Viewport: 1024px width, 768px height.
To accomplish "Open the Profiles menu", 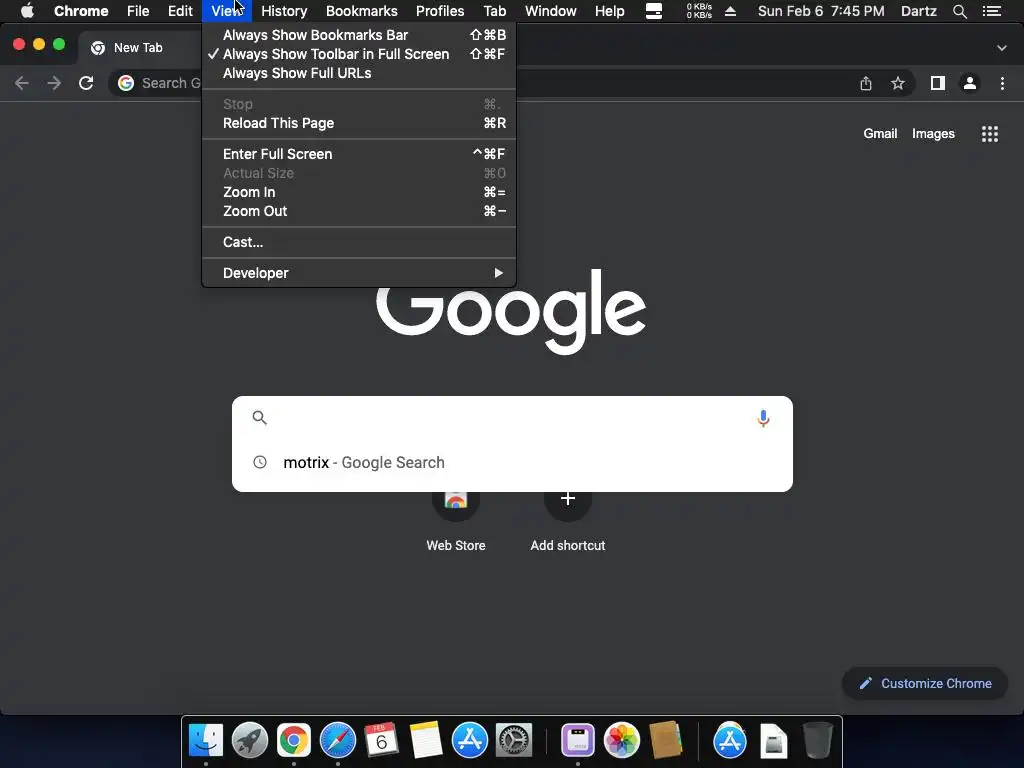I will tap(440, 11).
